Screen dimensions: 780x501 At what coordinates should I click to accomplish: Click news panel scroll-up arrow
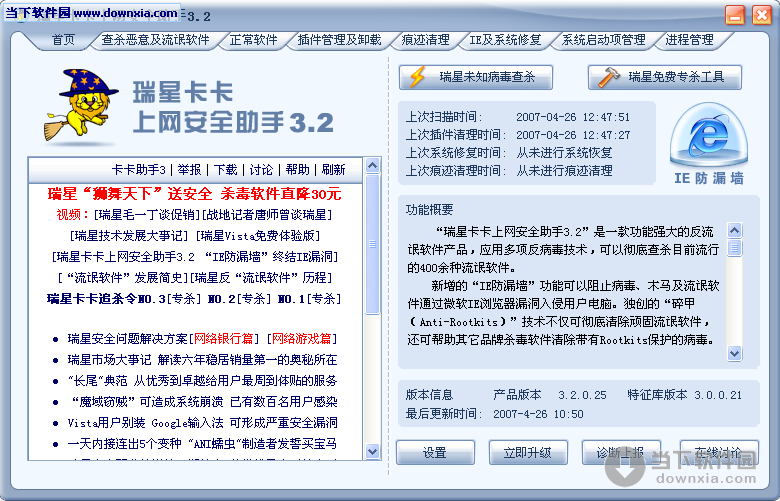(x=373, y=165)
